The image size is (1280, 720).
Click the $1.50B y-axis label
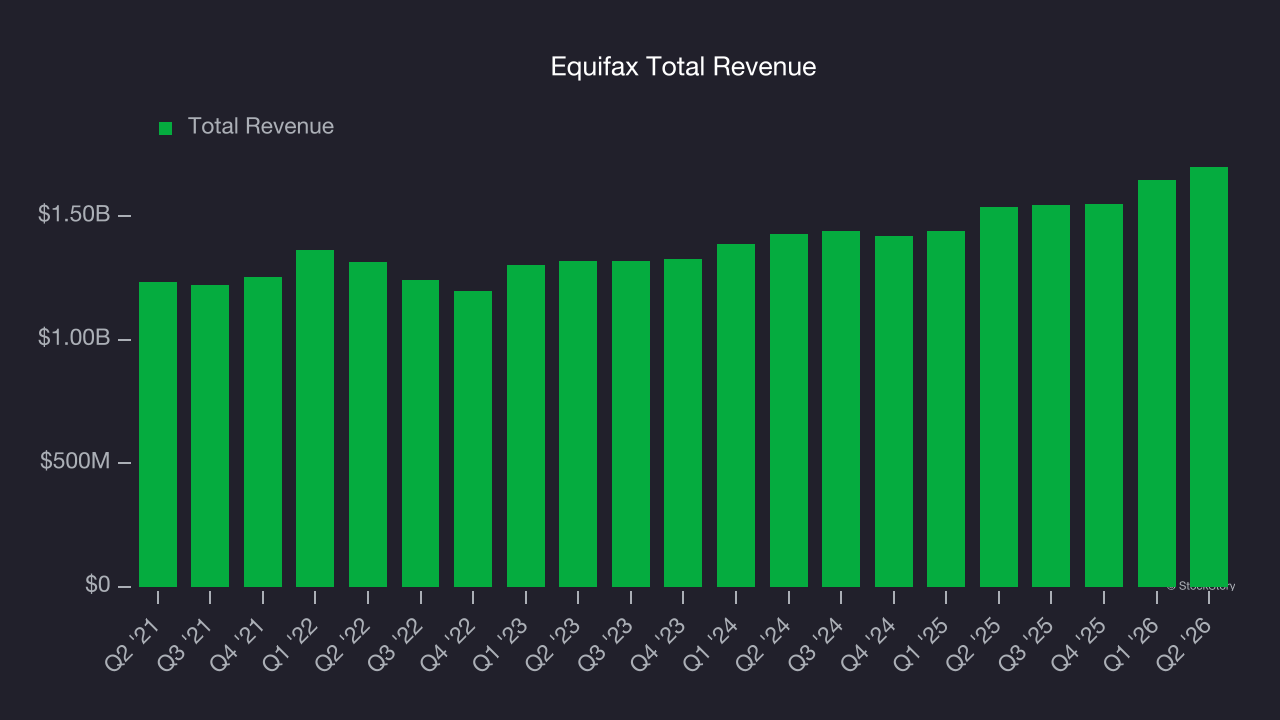(x=74, y=215)
